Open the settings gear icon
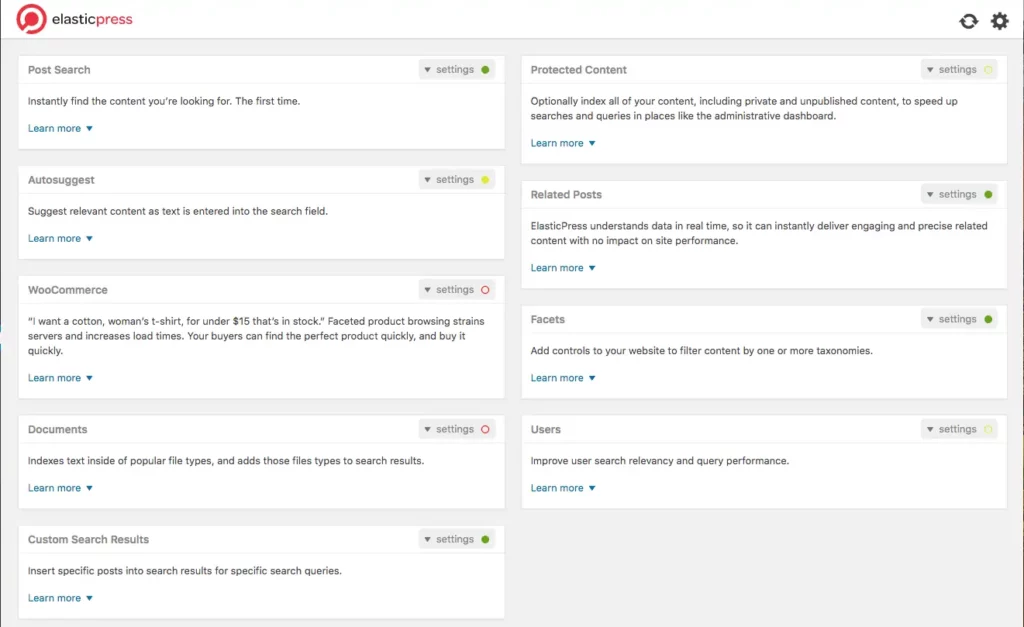Screen dimensions: 1024x627 point(999,21)
